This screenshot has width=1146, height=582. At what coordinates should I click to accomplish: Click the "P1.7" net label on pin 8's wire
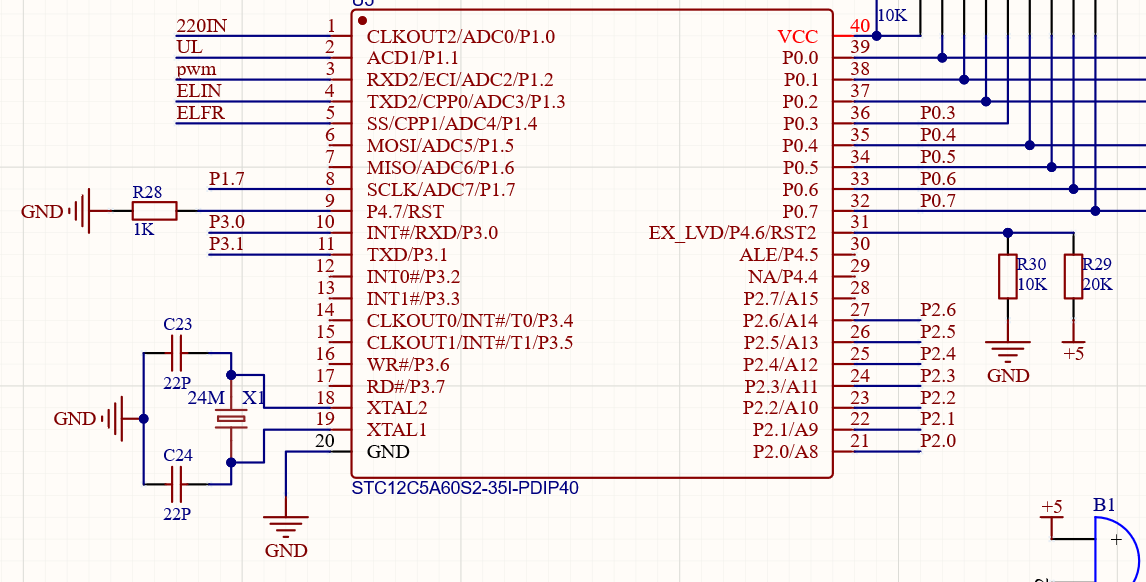tap(227, 179)
